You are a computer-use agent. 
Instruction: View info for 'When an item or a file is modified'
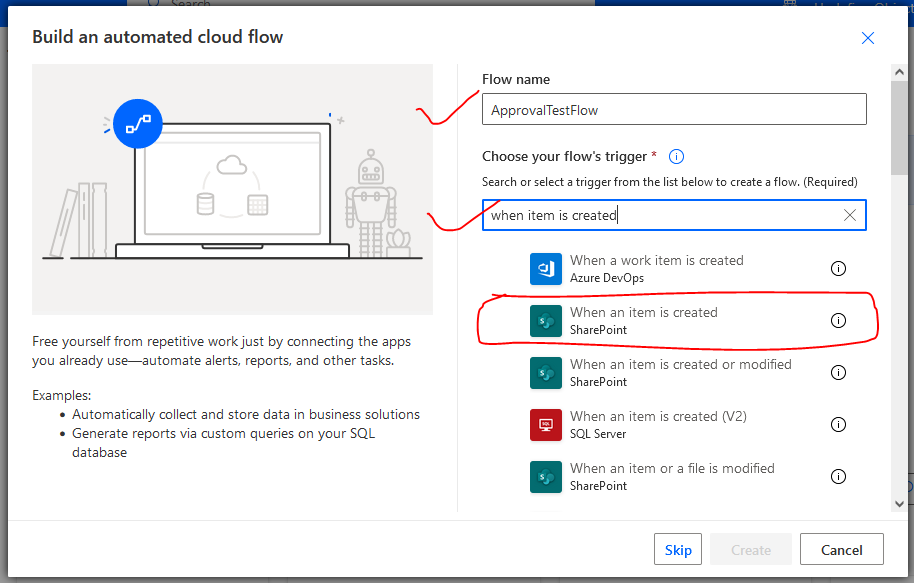click(x=839, y=477)
